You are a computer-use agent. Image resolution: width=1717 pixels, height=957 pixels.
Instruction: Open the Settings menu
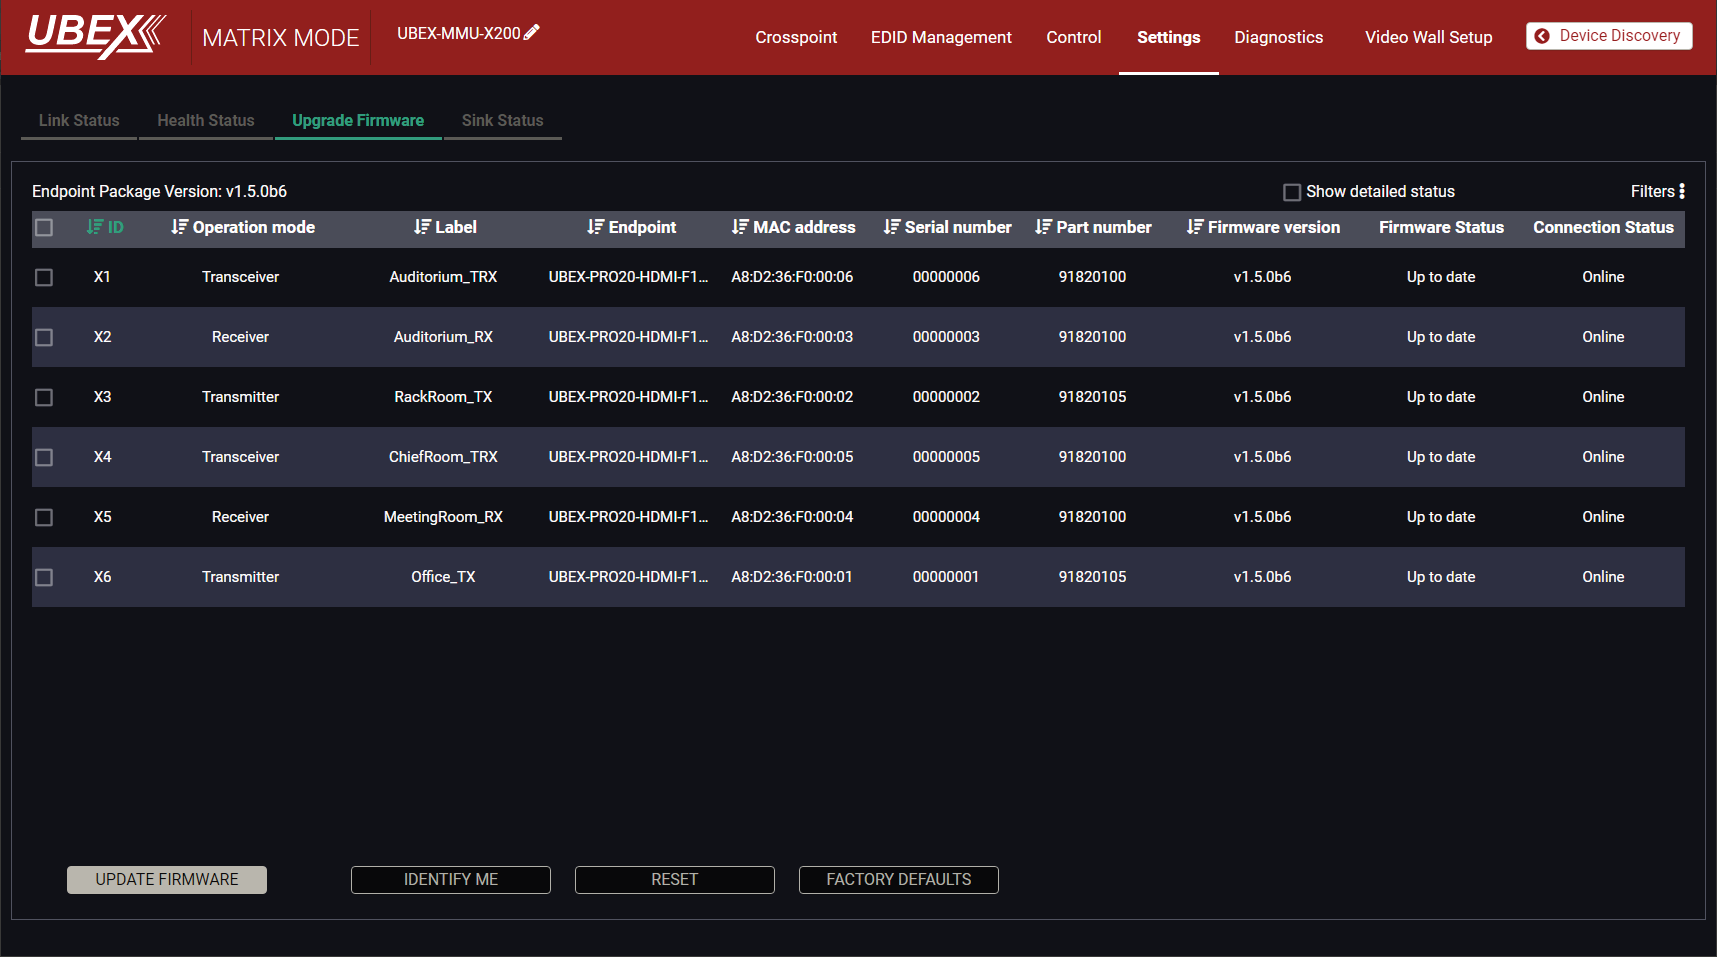[1168, 37]
